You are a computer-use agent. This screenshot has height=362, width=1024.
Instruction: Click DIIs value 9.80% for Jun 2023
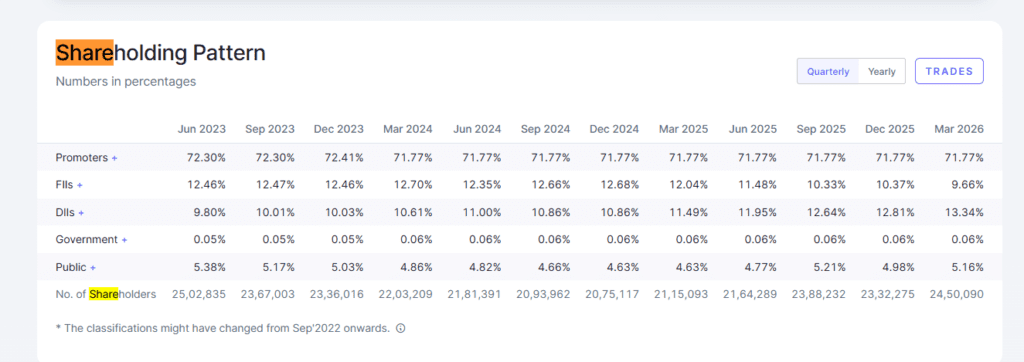[x=210, y=213]
